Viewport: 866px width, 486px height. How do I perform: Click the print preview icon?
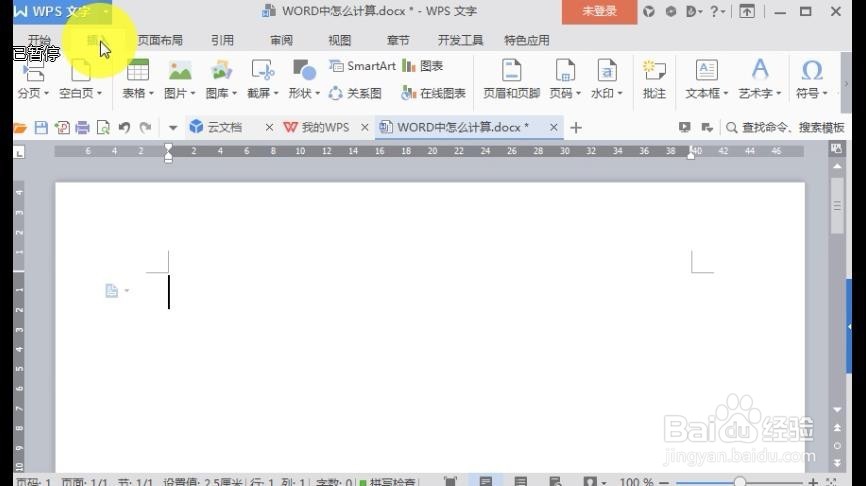pyautogui.click(x=103, y=128)
